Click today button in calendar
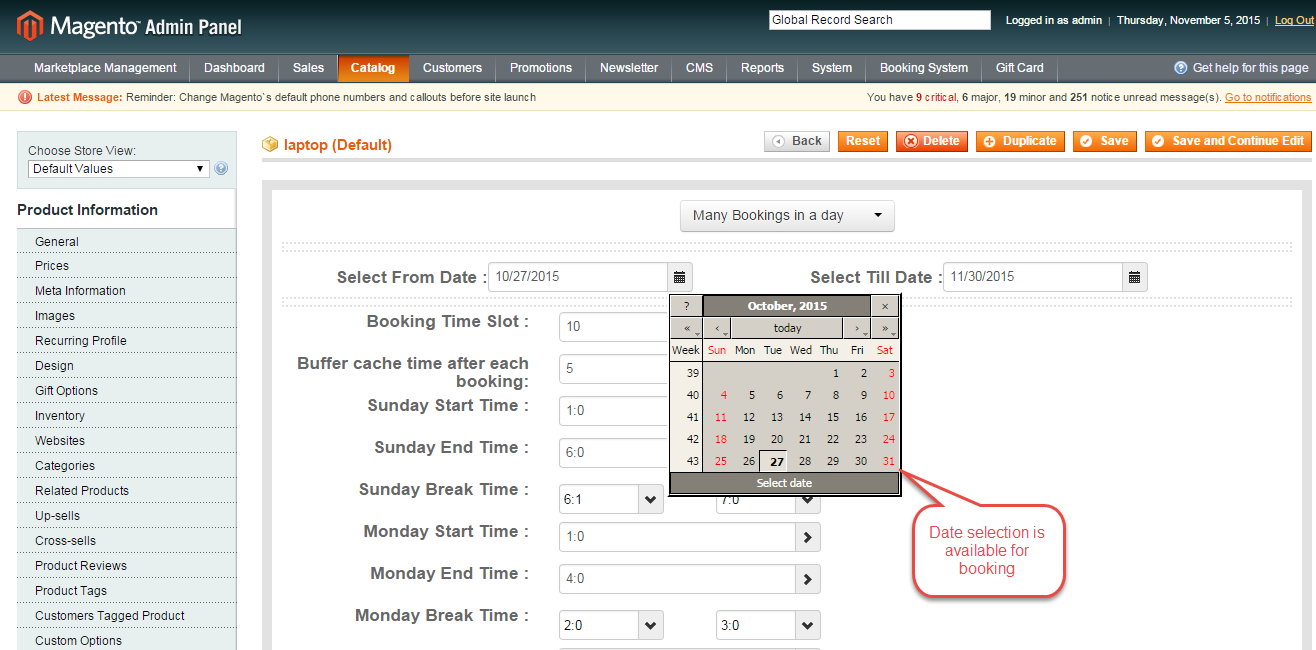This screenshot has width=1316, height=650. 787,328
